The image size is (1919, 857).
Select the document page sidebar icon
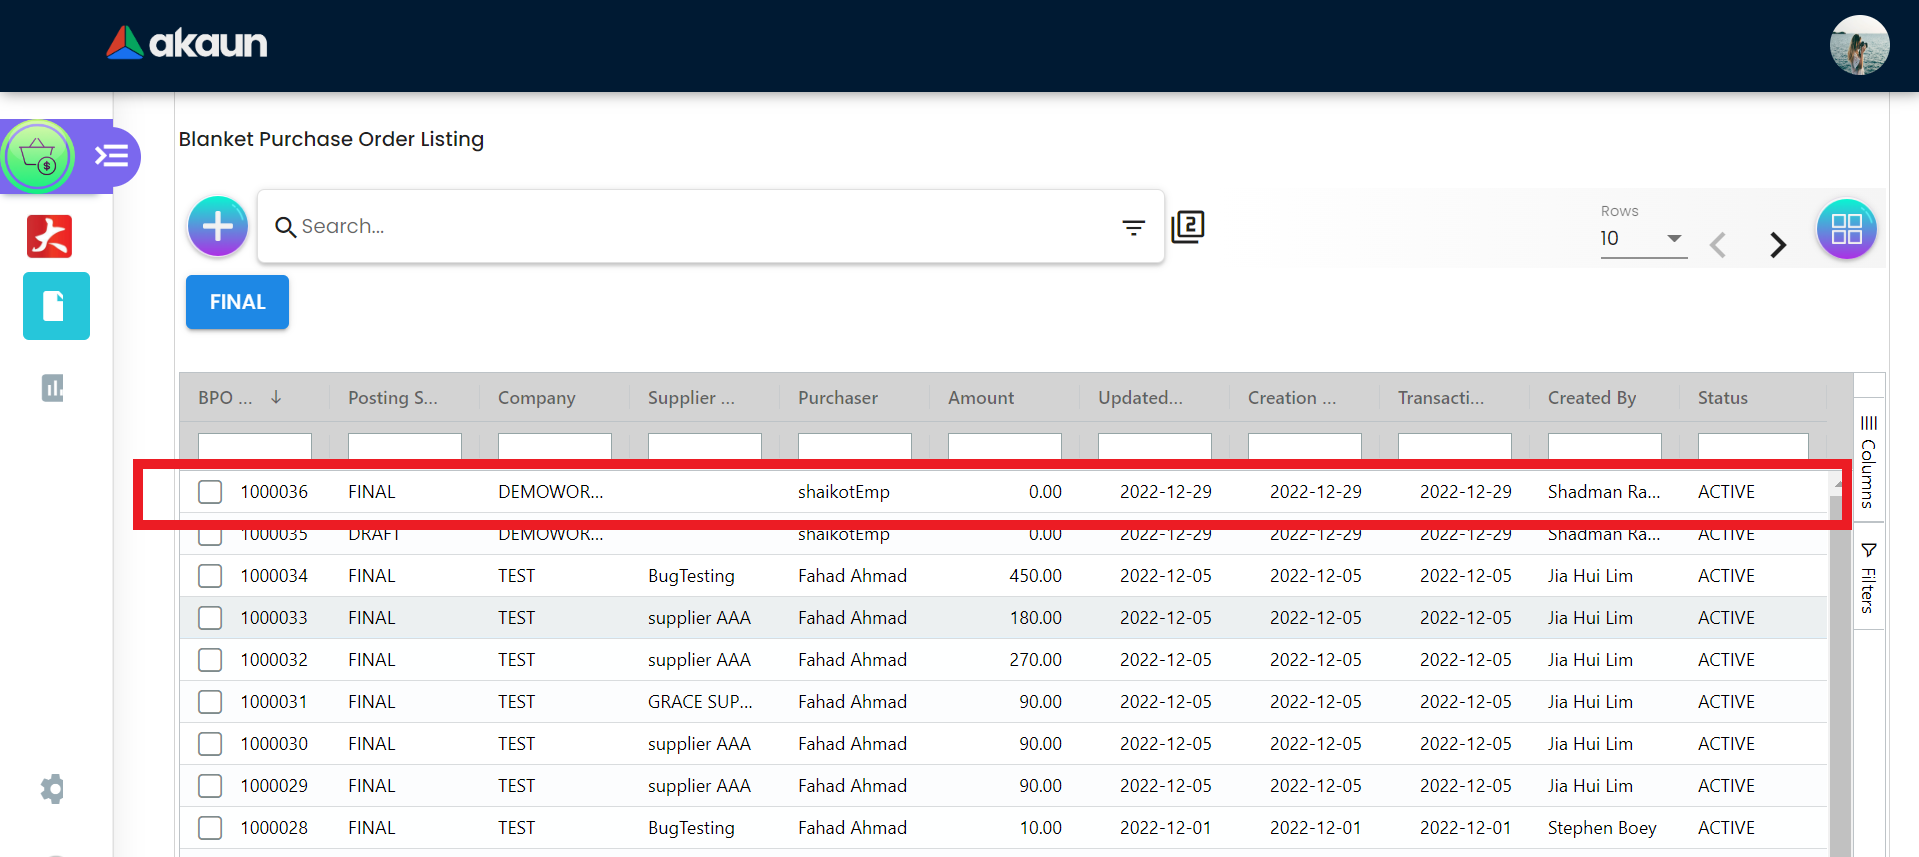56,306
